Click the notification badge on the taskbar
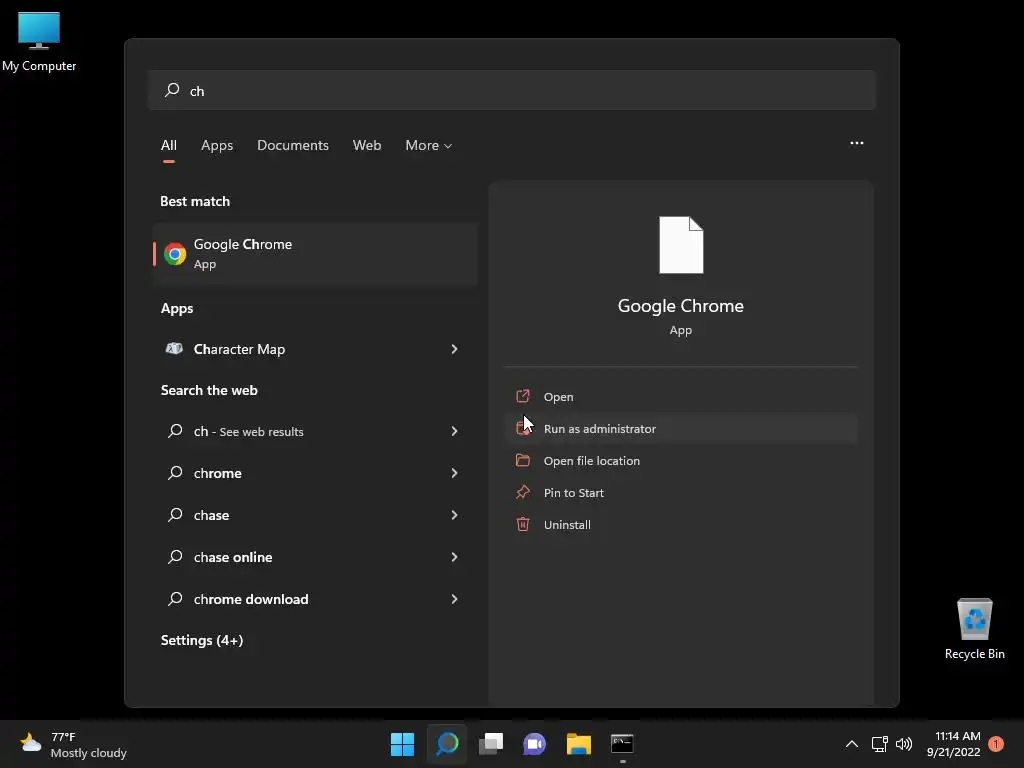Image resolution: width=1024 pixels, height=768 pixels. [x=996, y=744]
